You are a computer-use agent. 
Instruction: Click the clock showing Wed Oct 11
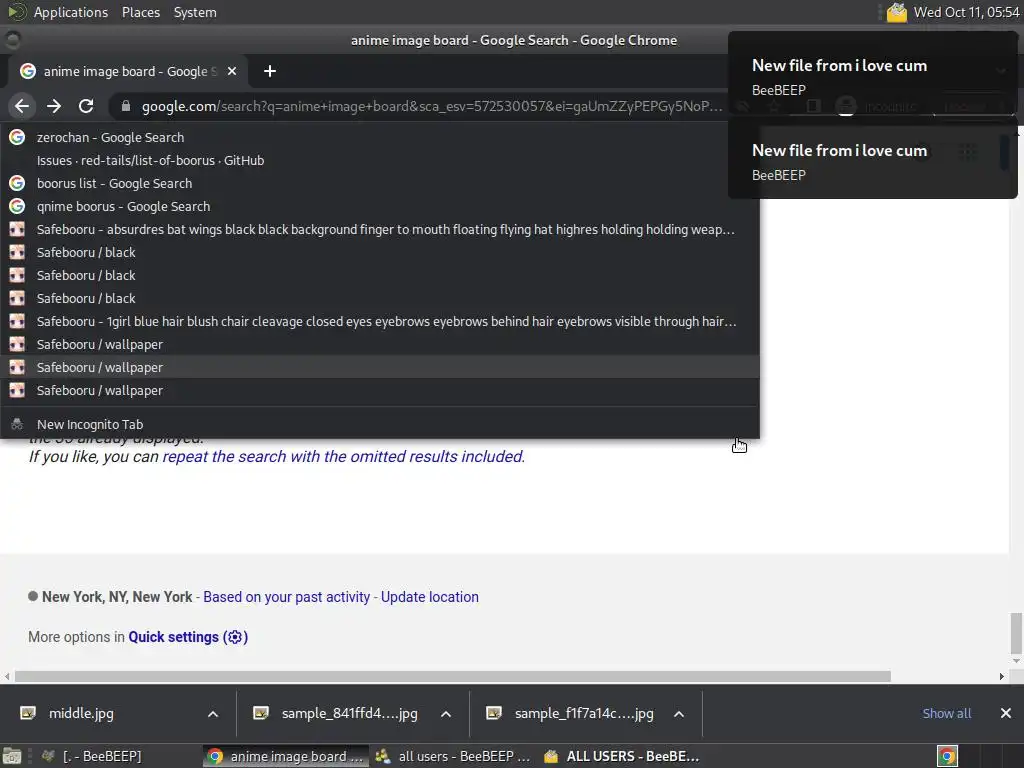(x=967, y=12)
